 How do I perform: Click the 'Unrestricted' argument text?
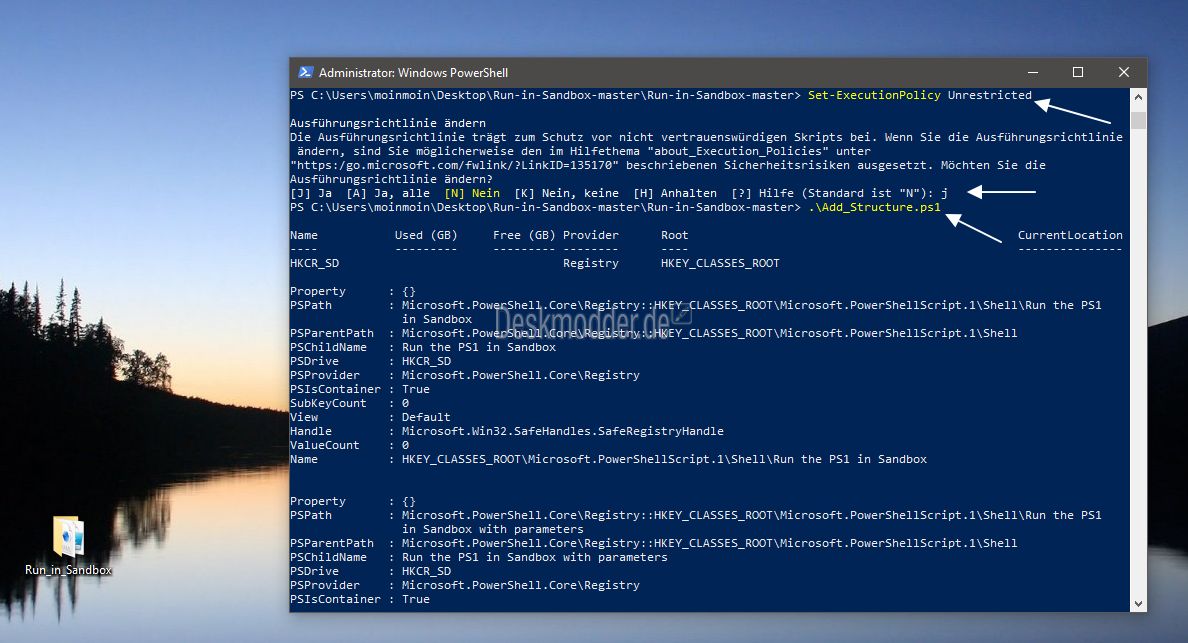989,95
